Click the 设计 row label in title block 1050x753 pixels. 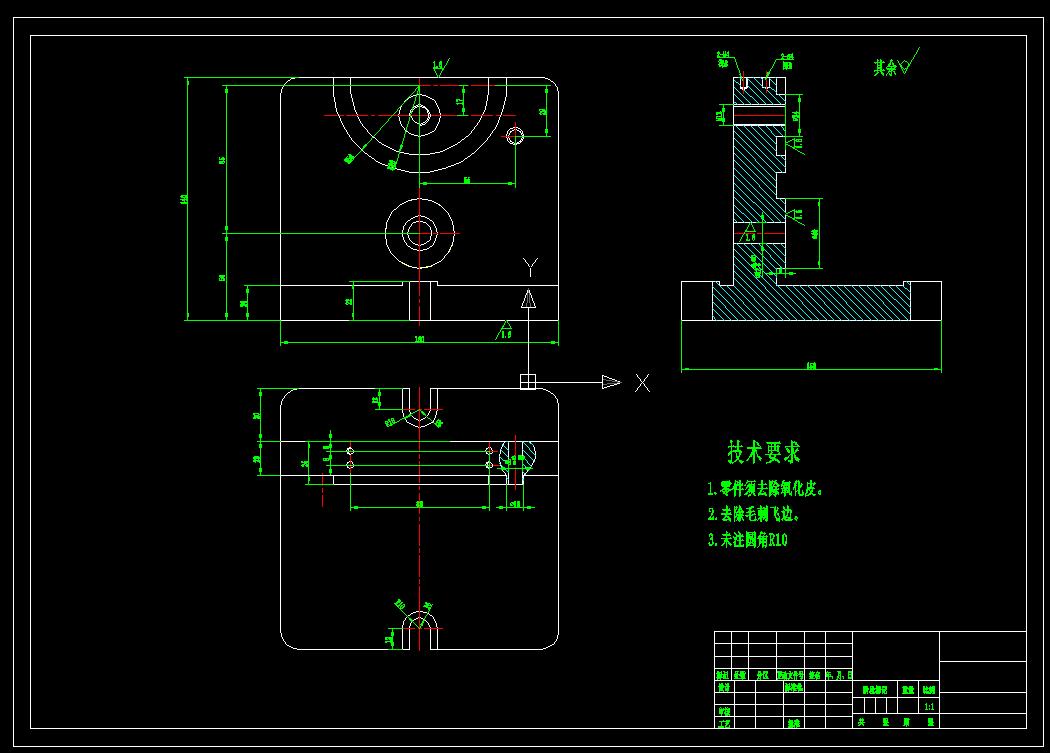(724, 687)
